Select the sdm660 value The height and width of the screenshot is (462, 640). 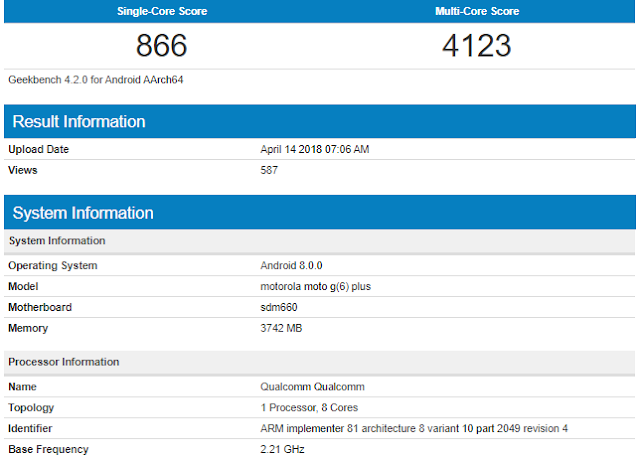coord(279,307)
